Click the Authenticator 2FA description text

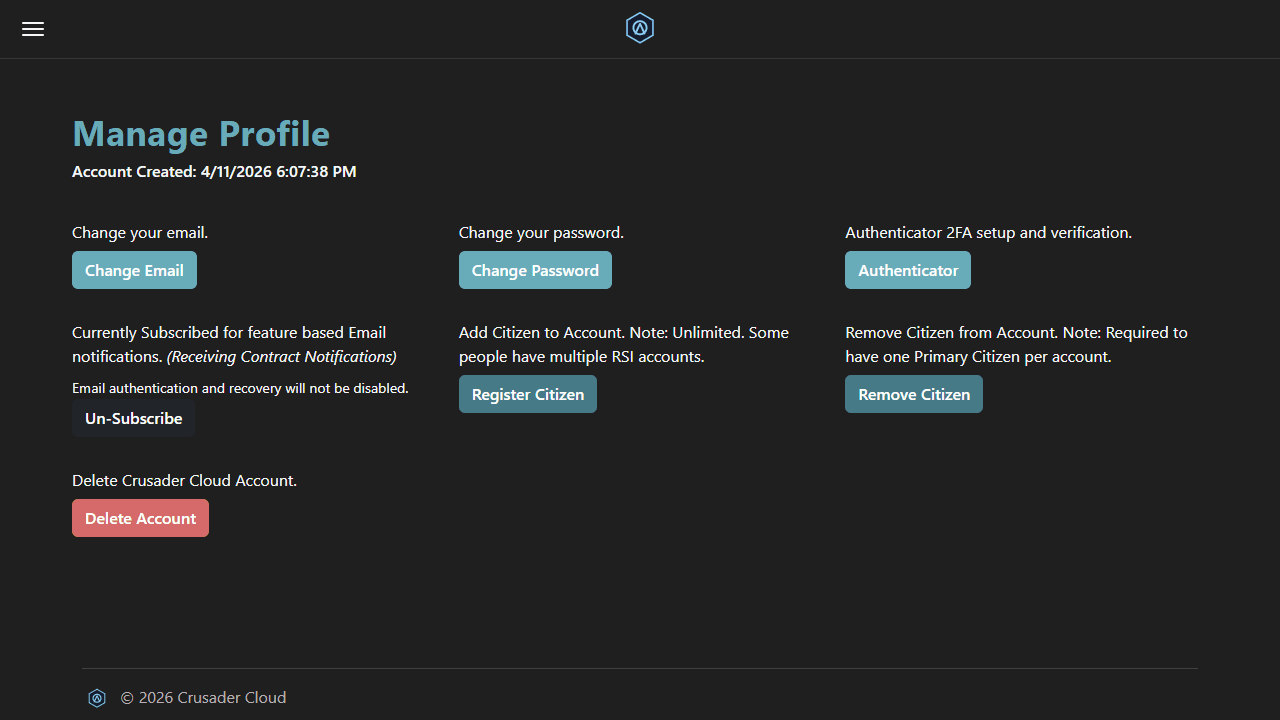click(x=988, y=232)
